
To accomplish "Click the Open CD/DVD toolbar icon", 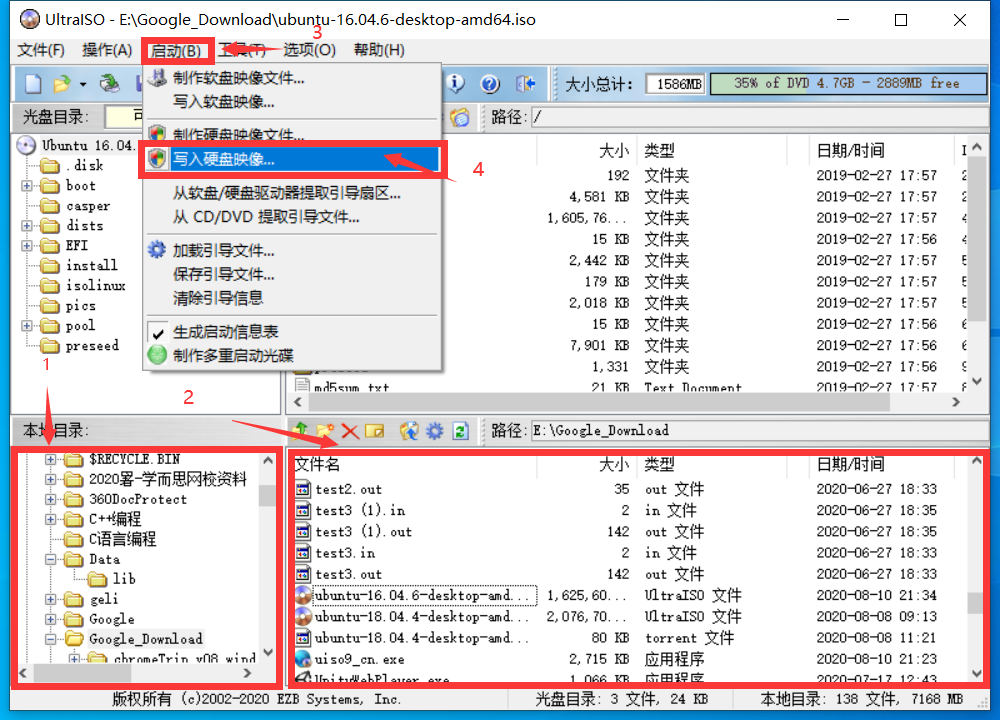I will pyautogui.click(x=110, y=84).
